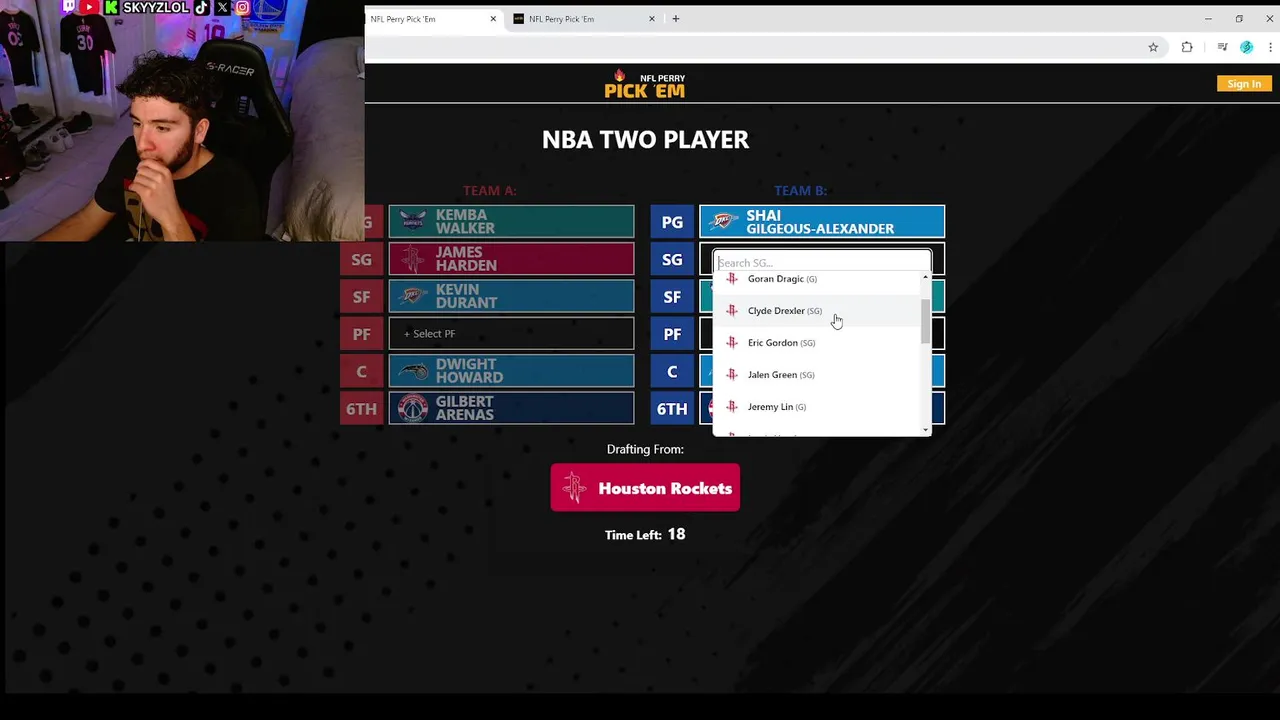Open a new browser tab

[x=676, y=18]
